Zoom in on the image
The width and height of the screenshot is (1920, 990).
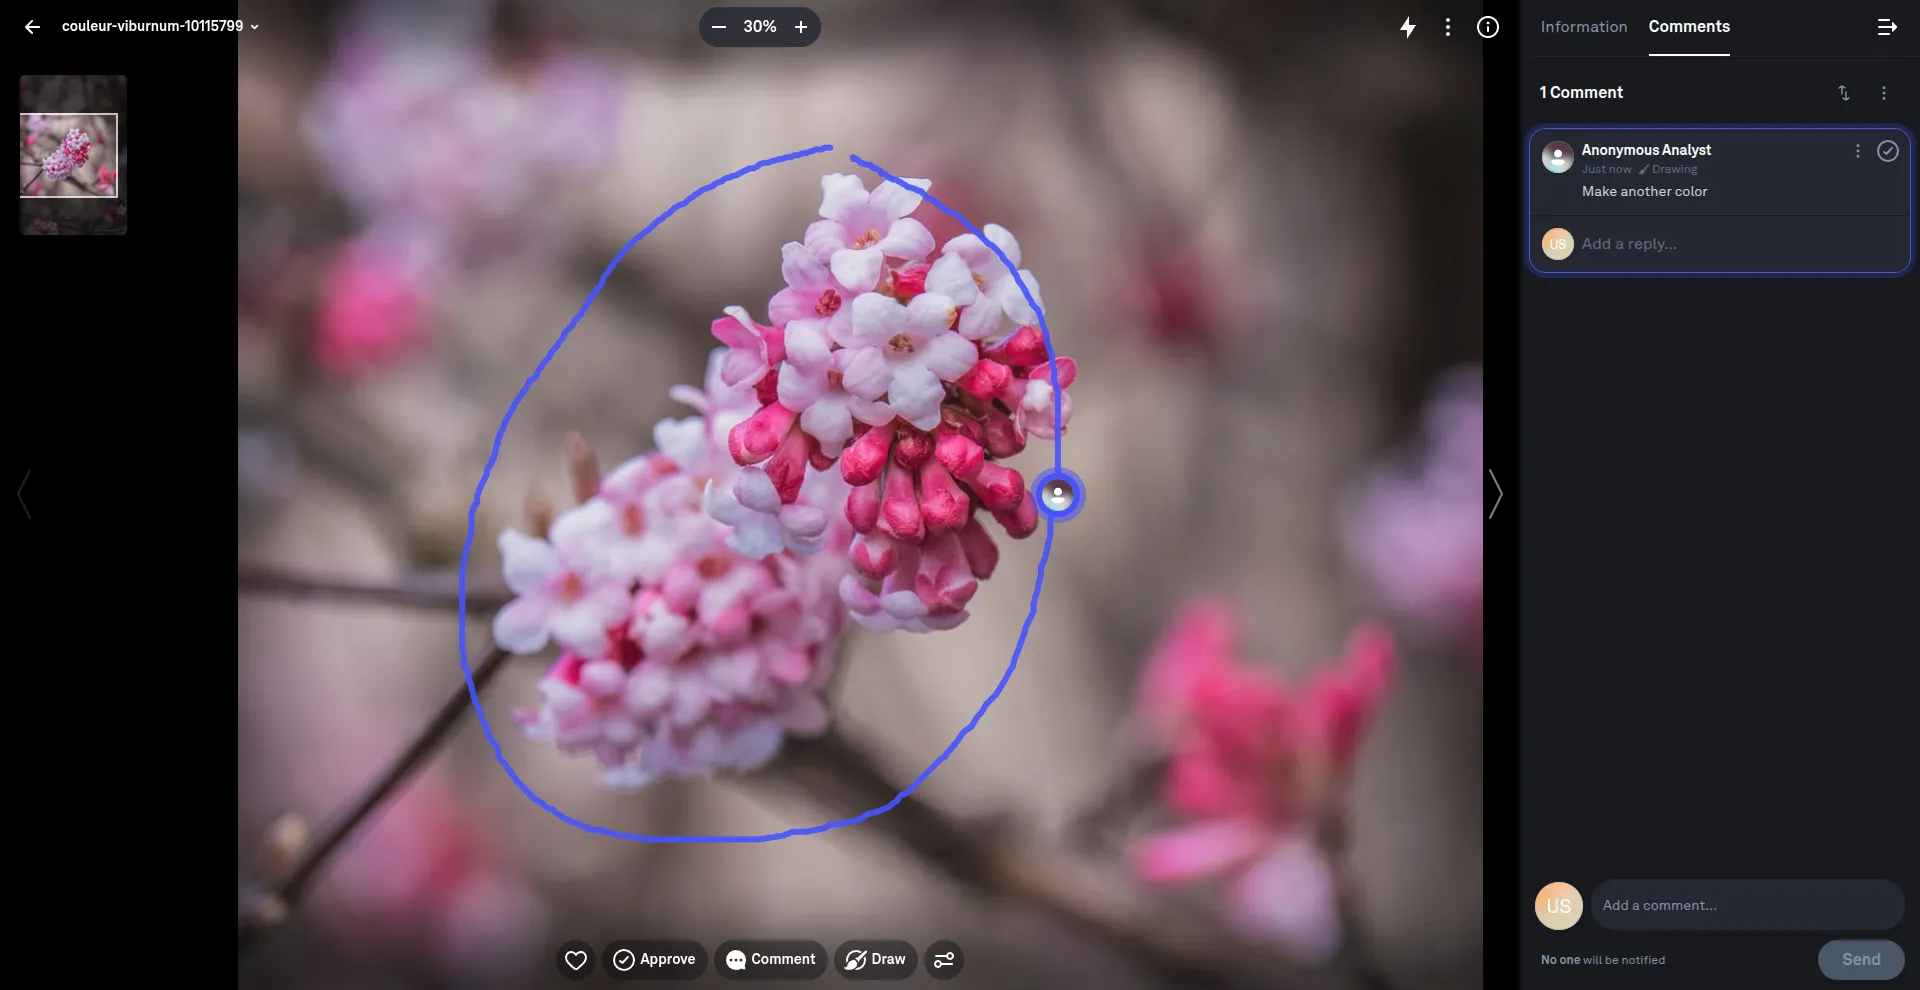[801, 27]
